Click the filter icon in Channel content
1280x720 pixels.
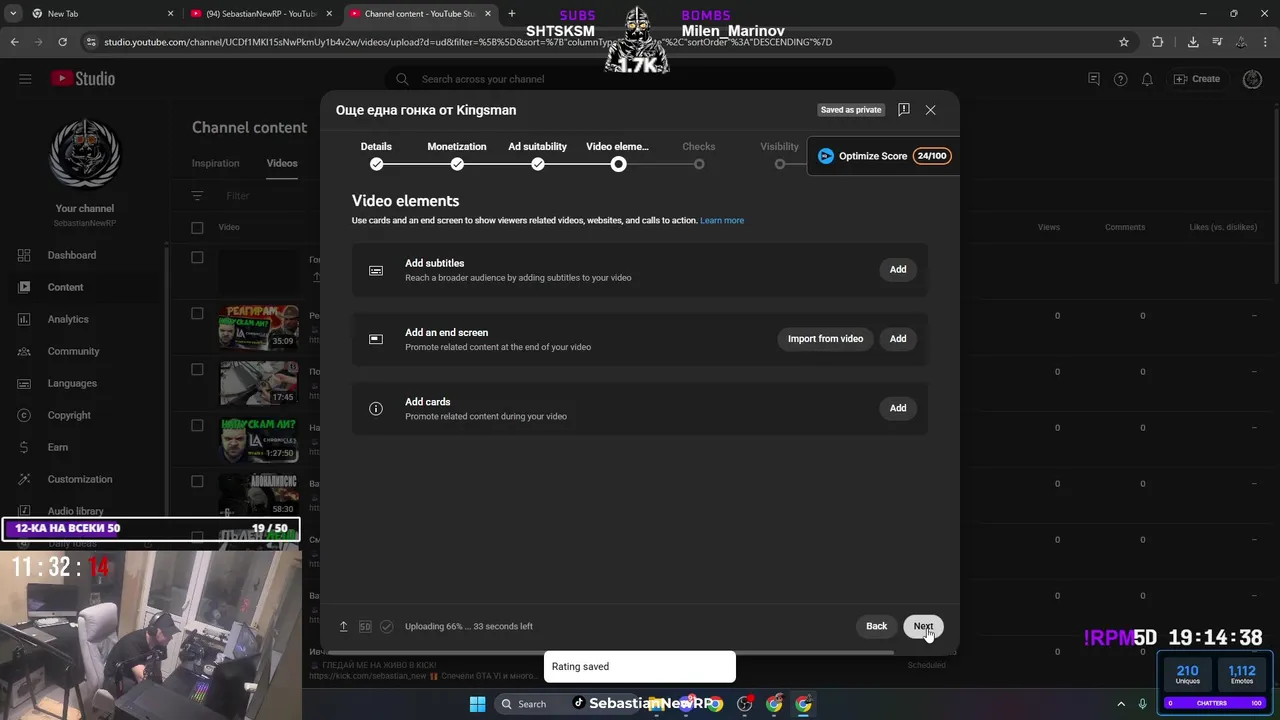pos(197,196)
